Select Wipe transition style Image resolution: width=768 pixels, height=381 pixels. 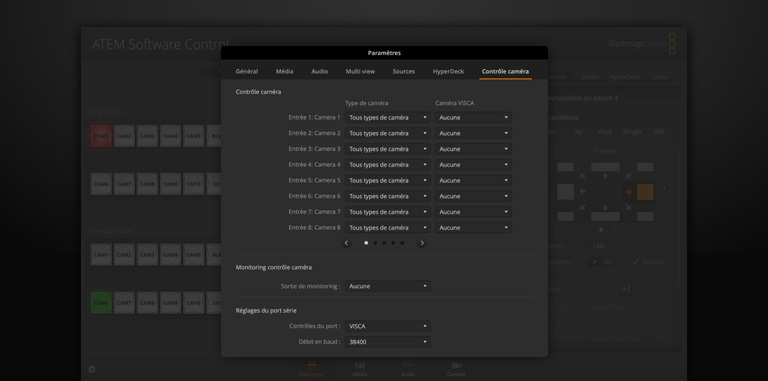(x=604, y=132)
